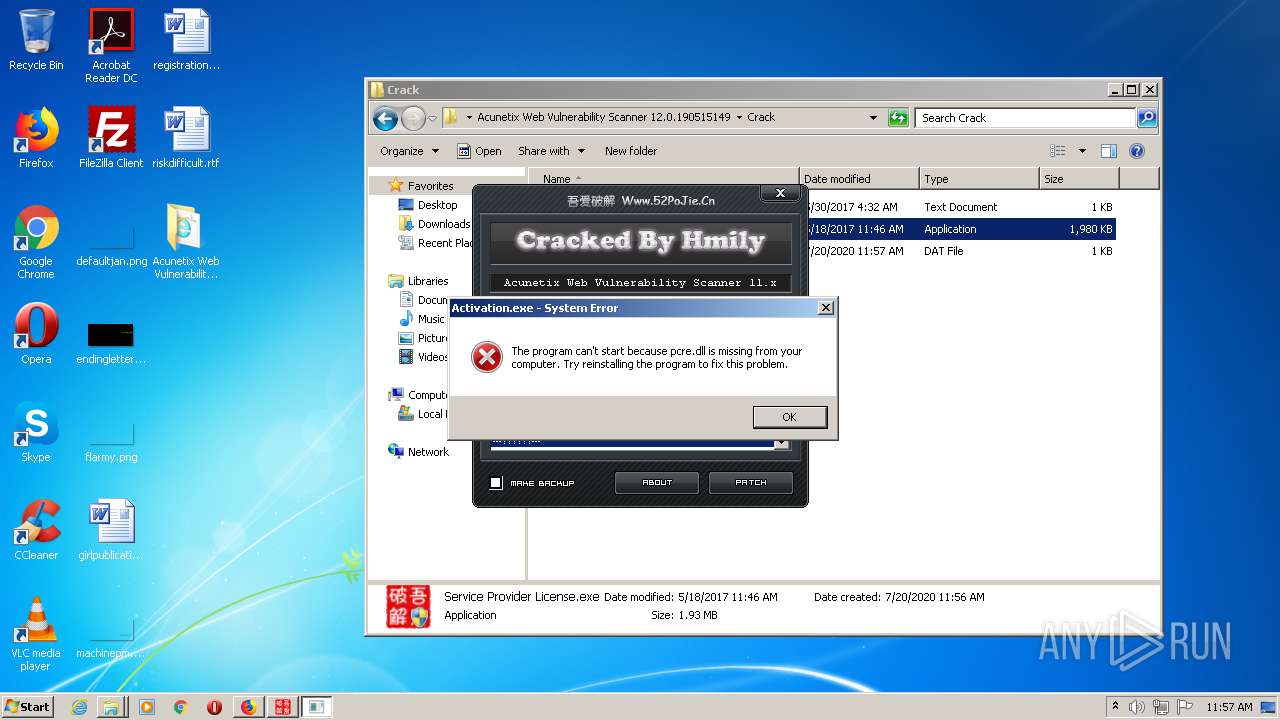
Task: Sort by the Type column header
Action: [979, 179]
